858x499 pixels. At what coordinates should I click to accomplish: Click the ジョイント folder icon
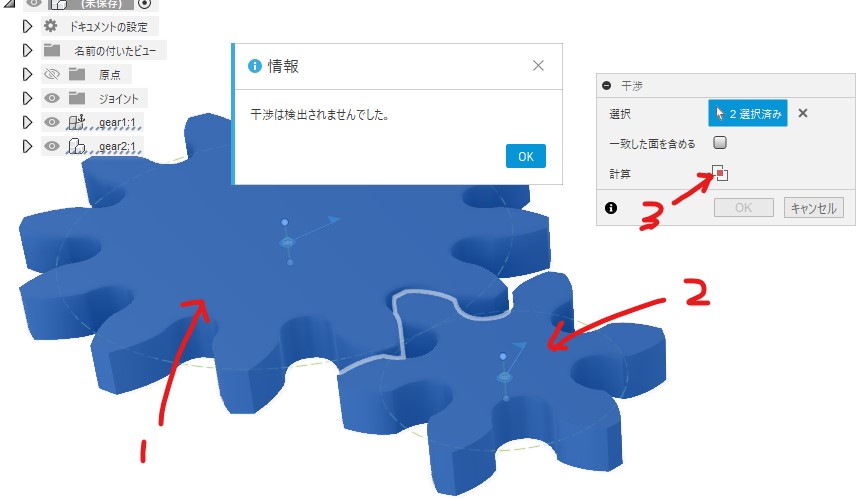[x=77, y=98]
